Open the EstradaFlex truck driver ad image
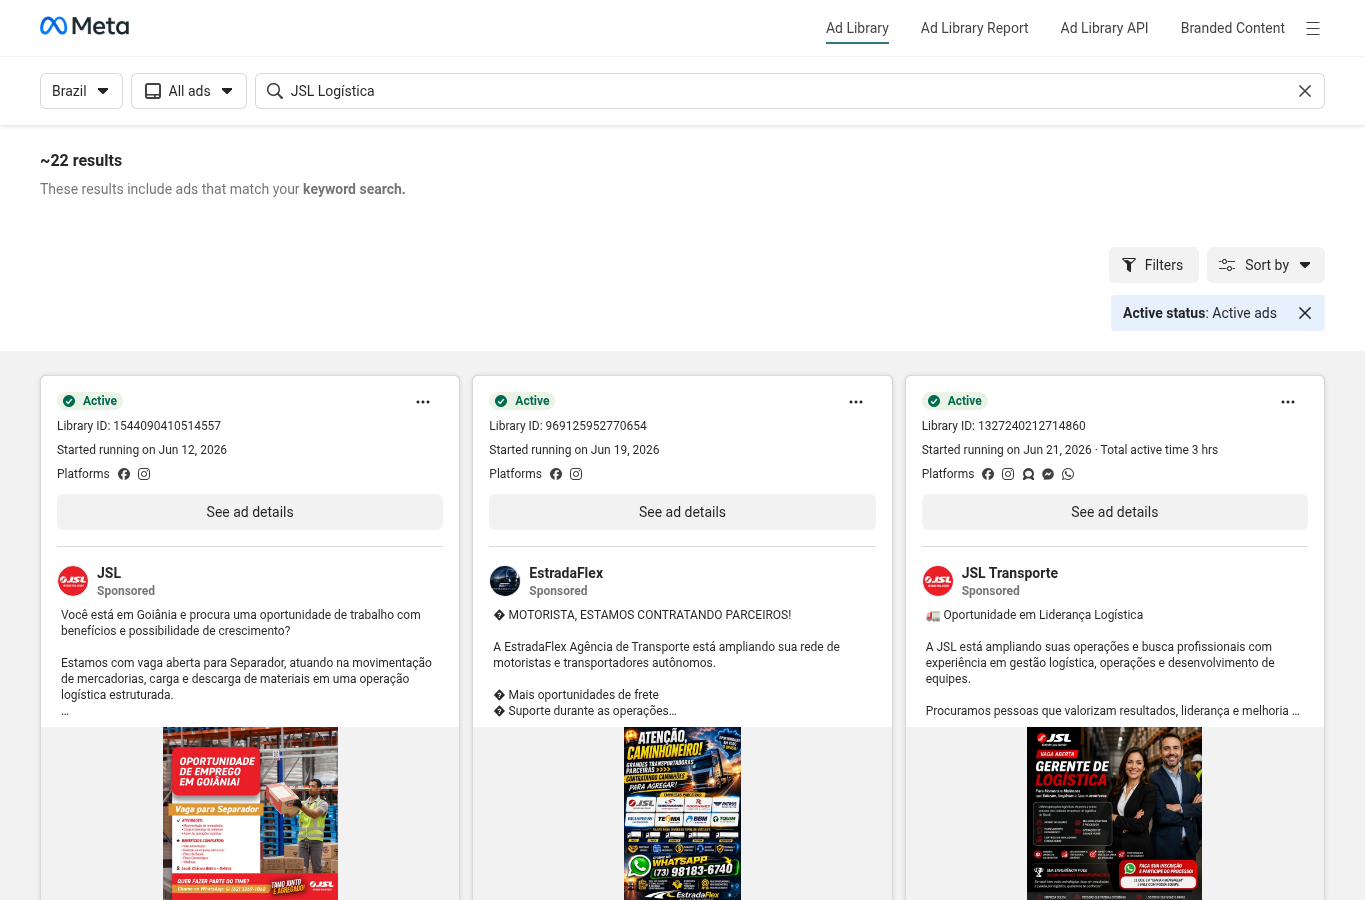This screenshot has height=900, width=1365. click(x=682, y=813)
